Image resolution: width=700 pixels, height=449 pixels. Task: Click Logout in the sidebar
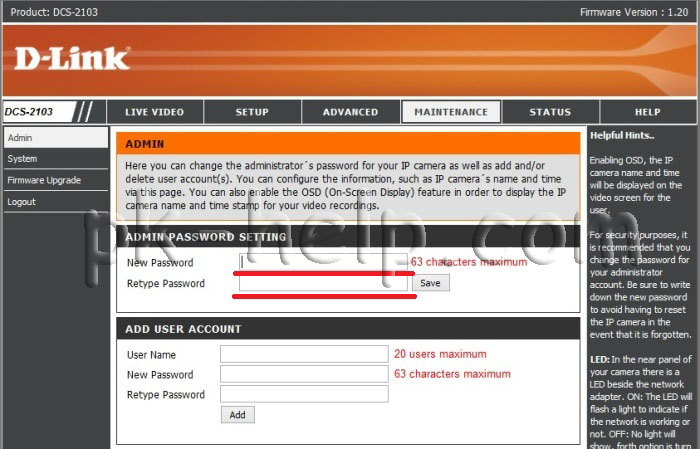[56, 202]
